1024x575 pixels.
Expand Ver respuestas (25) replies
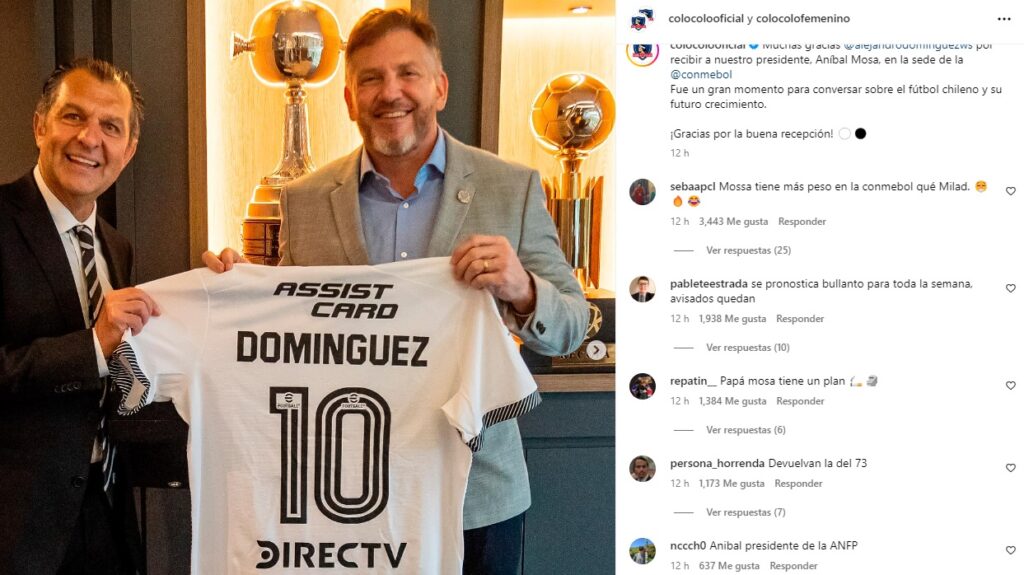pos(748,250)
